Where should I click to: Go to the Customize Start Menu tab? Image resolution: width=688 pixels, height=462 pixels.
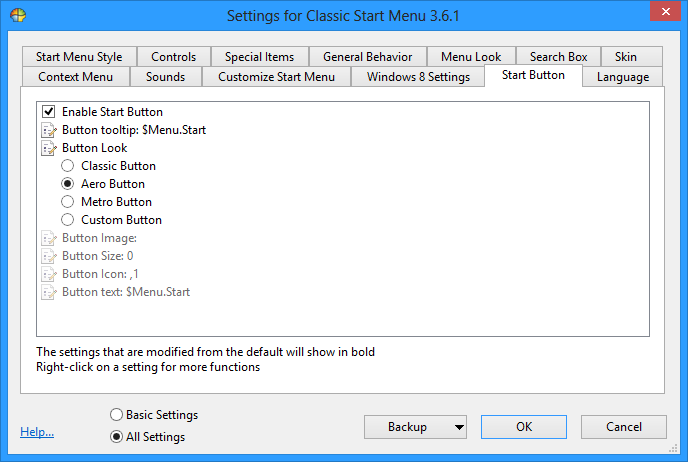coord(276,77)
